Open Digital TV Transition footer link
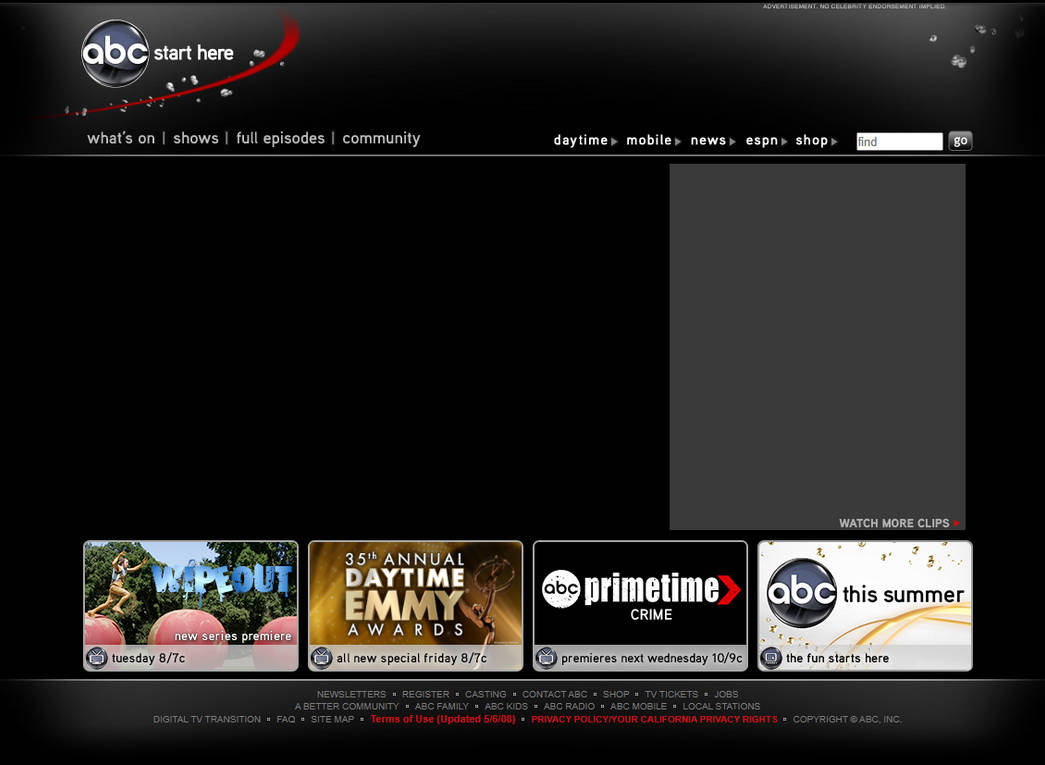1045x765 pixels. 207,720
